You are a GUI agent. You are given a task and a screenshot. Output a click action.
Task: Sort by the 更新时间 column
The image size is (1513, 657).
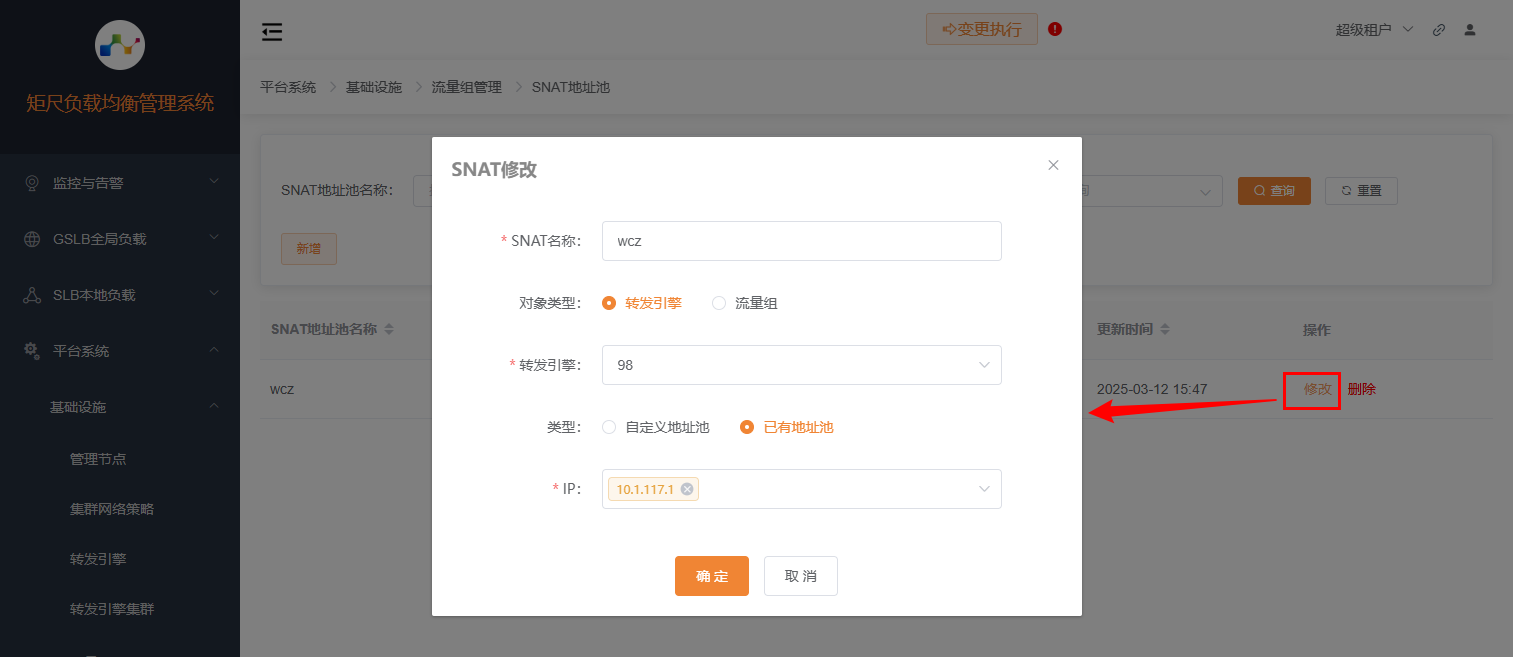[1165, 330]
